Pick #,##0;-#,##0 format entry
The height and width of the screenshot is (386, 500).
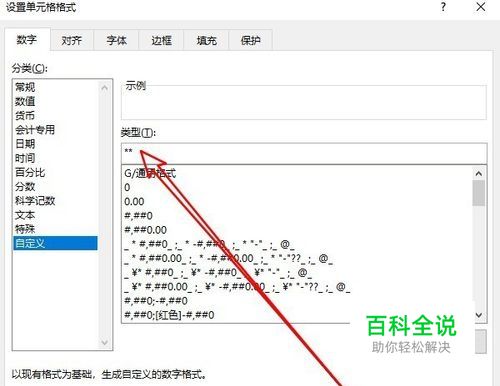coord(297,301)
